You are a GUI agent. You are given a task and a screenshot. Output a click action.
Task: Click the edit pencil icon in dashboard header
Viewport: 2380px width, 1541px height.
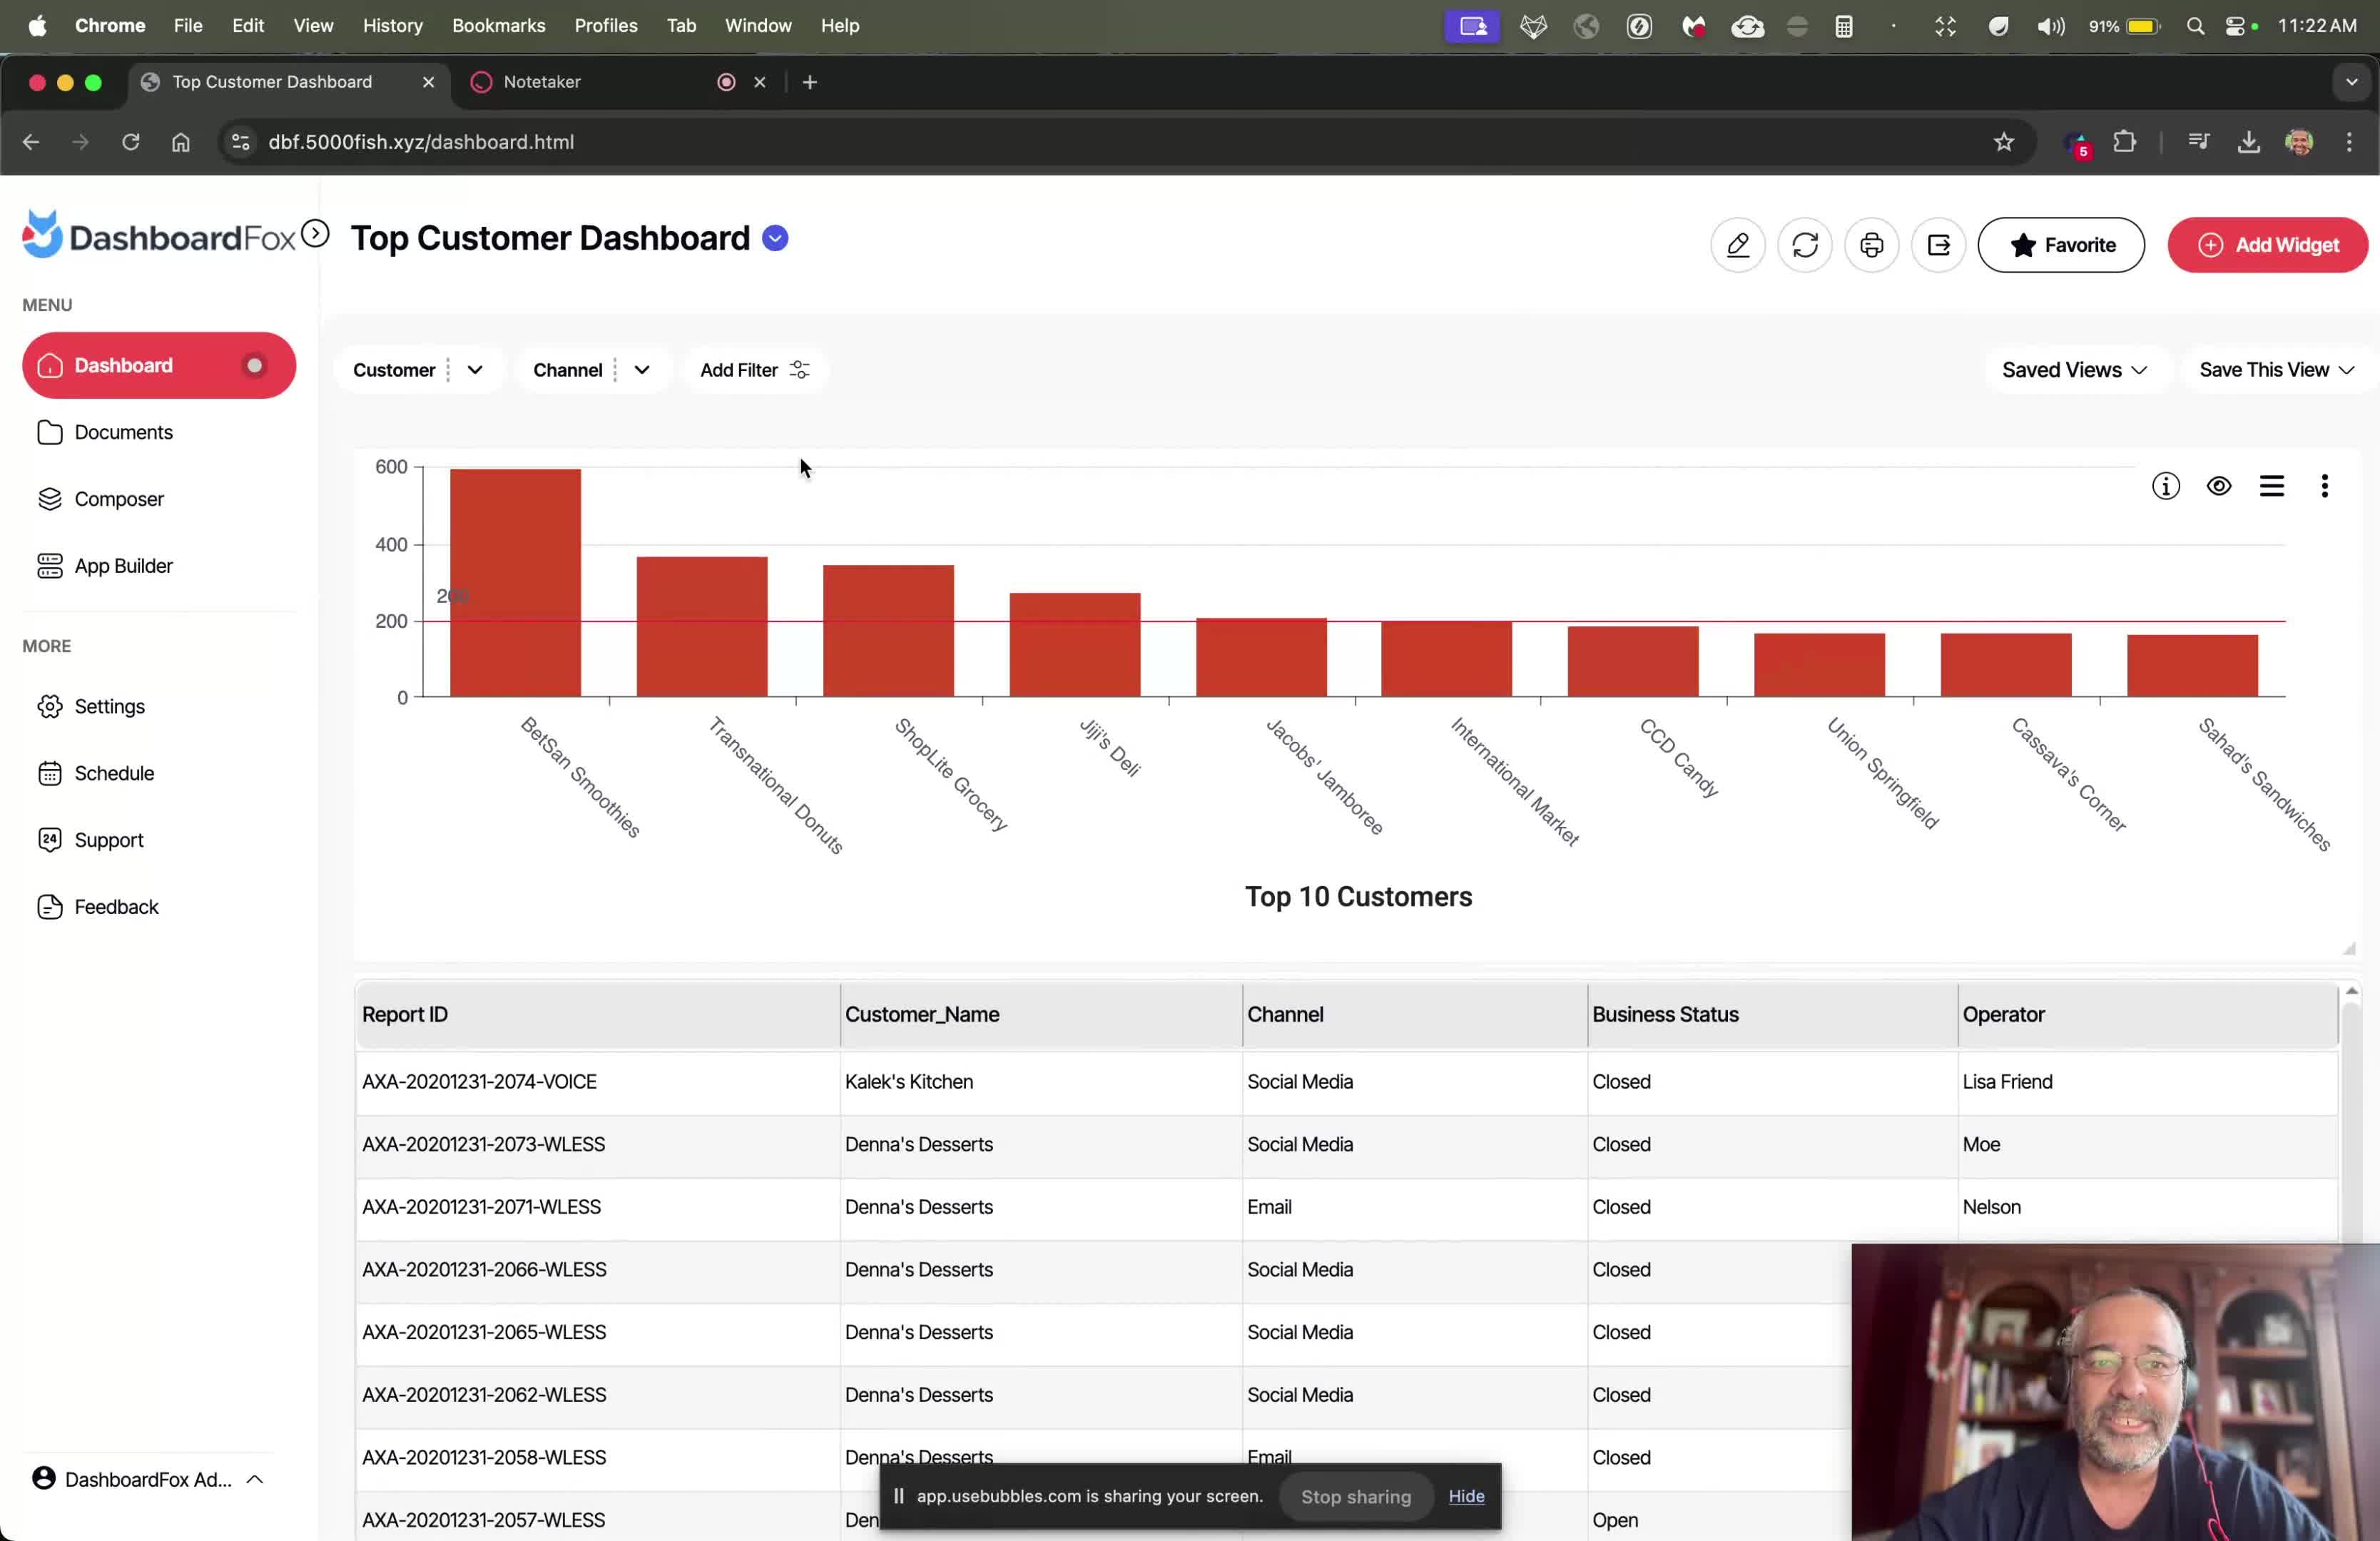pyautogui.click(x=1737, y=245)
